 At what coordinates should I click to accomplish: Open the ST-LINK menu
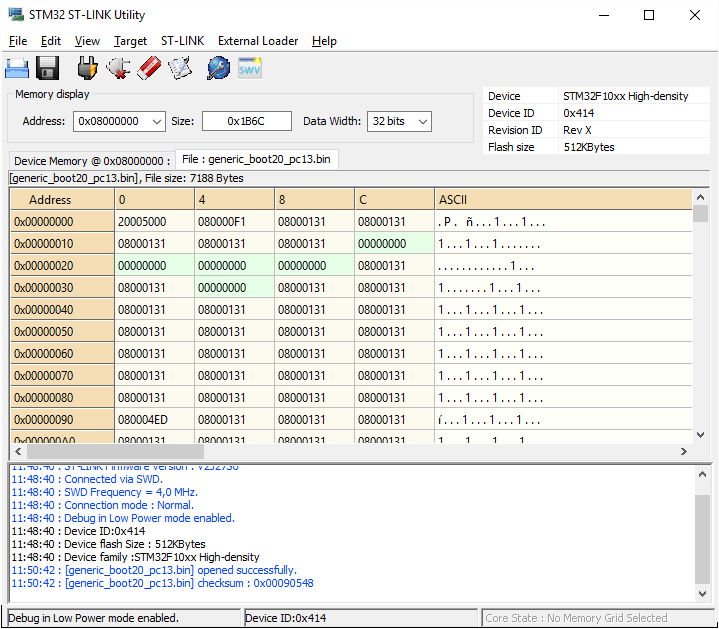coord(182,41)
